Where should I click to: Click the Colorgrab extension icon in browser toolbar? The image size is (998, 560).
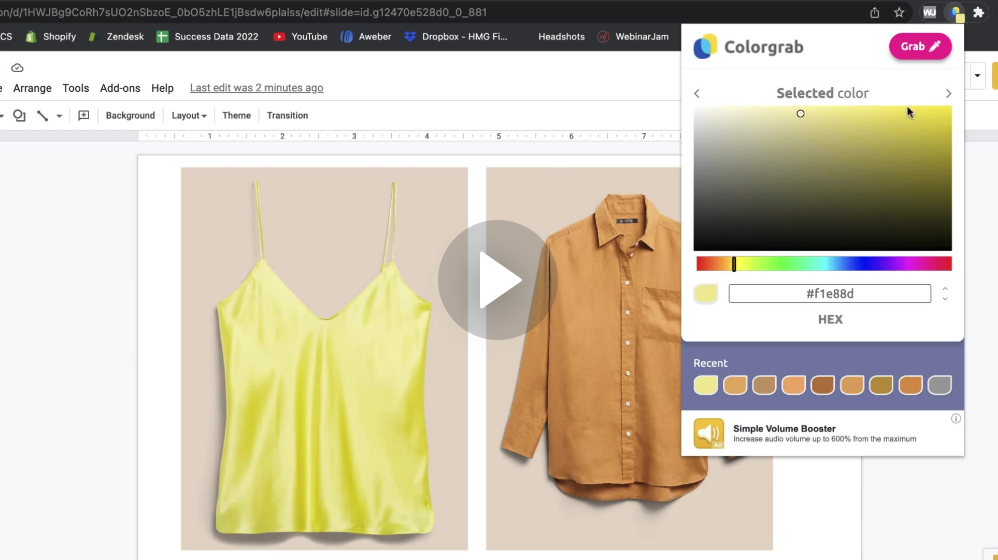coord(956,13)
